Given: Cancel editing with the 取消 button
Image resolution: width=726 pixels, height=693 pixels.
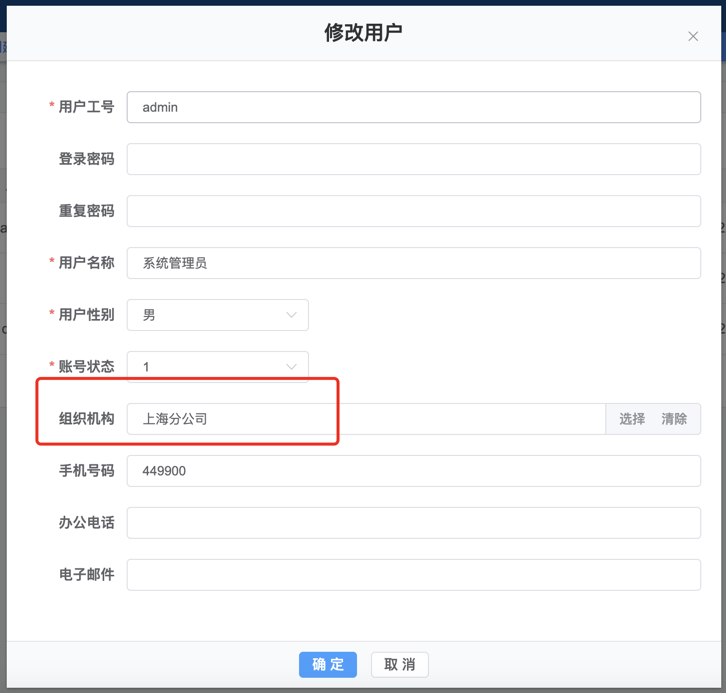Looking at the screenshot, I should pos(400,665).
